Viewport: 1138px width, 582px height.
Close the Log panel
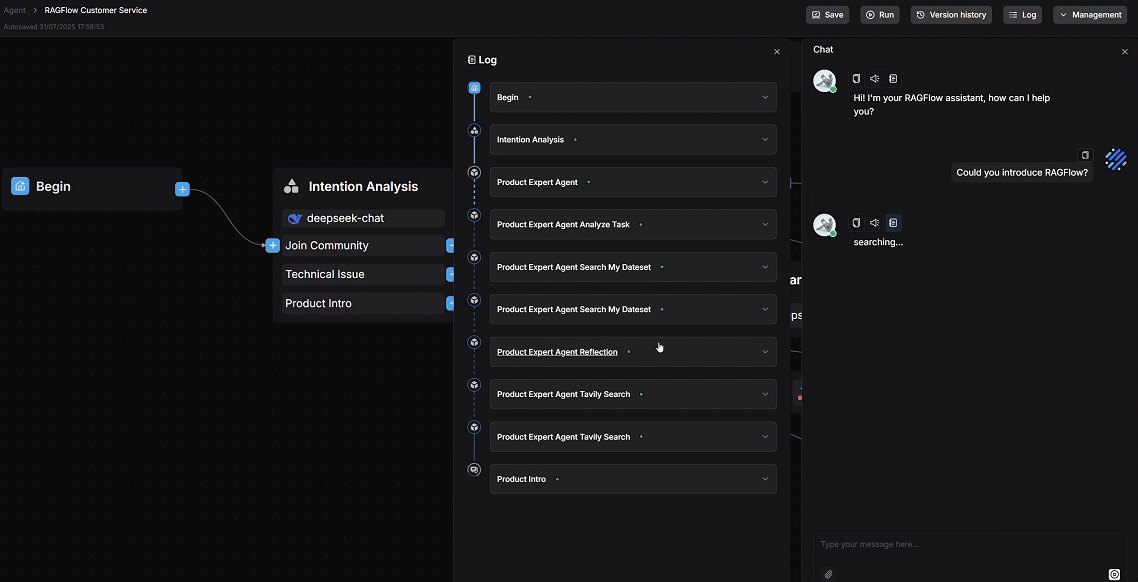pos(777,52)
